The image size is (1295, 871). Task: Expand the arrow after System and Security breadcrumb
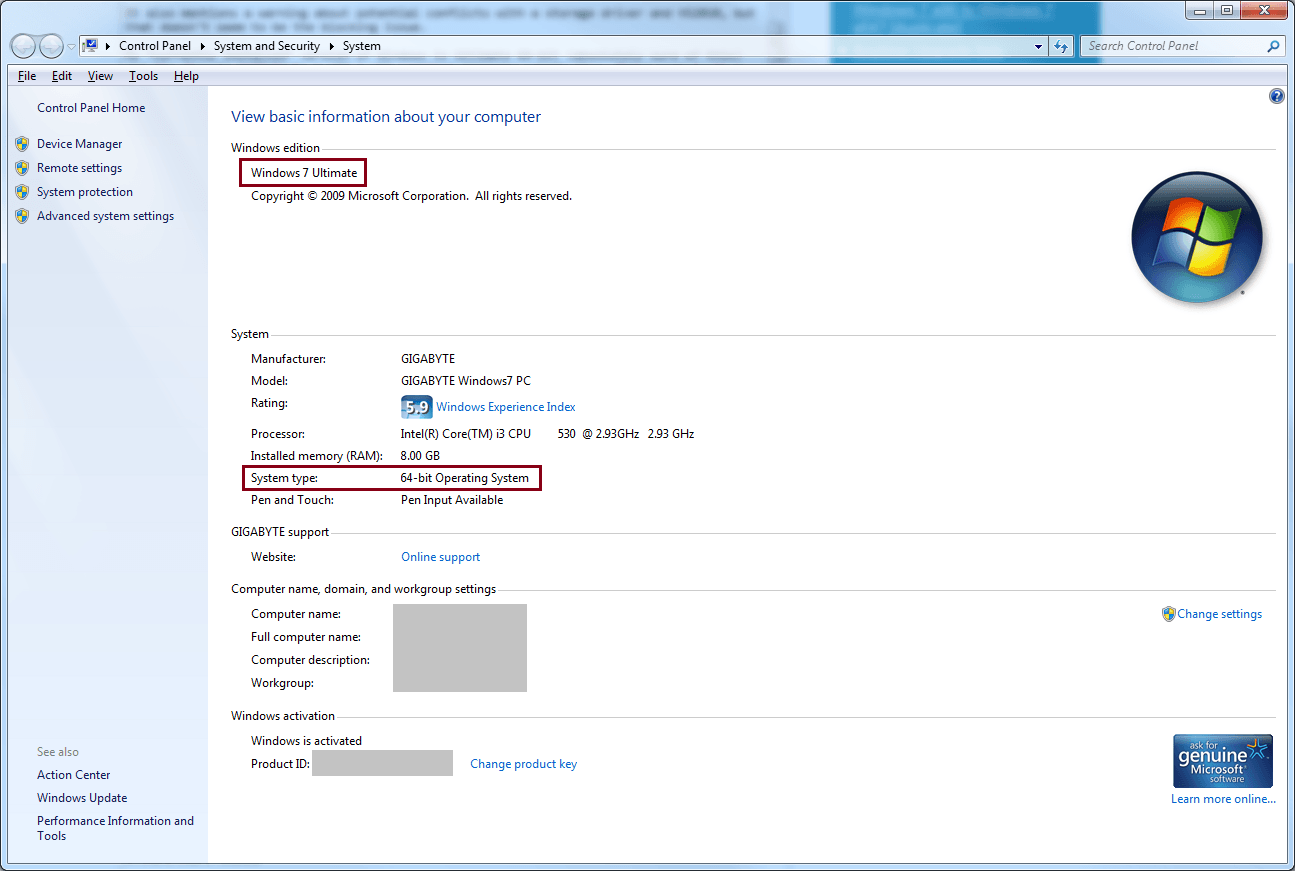[x=331, y=46]
